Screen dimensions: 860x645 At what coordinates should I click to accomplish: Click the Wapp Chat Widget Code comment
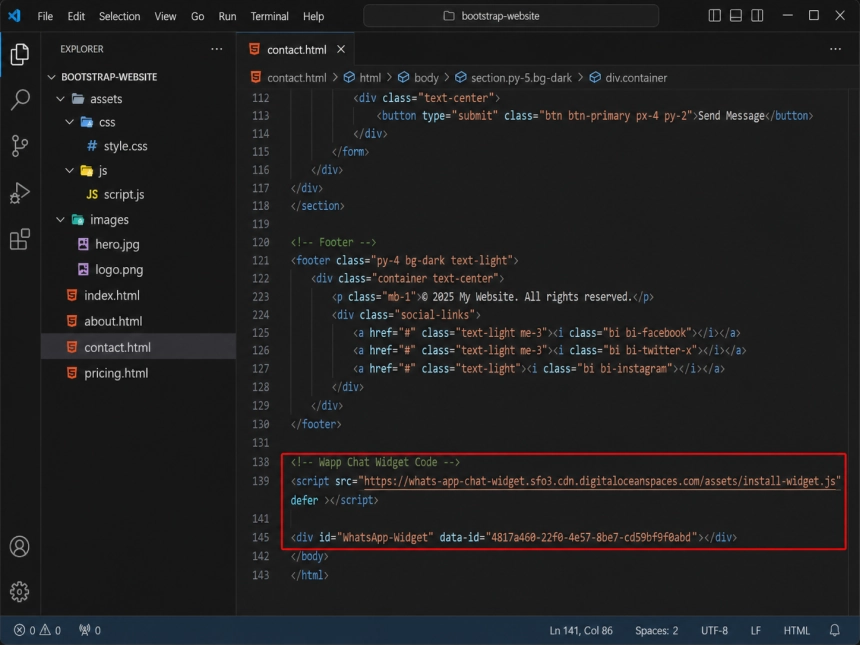coord(375,462)
